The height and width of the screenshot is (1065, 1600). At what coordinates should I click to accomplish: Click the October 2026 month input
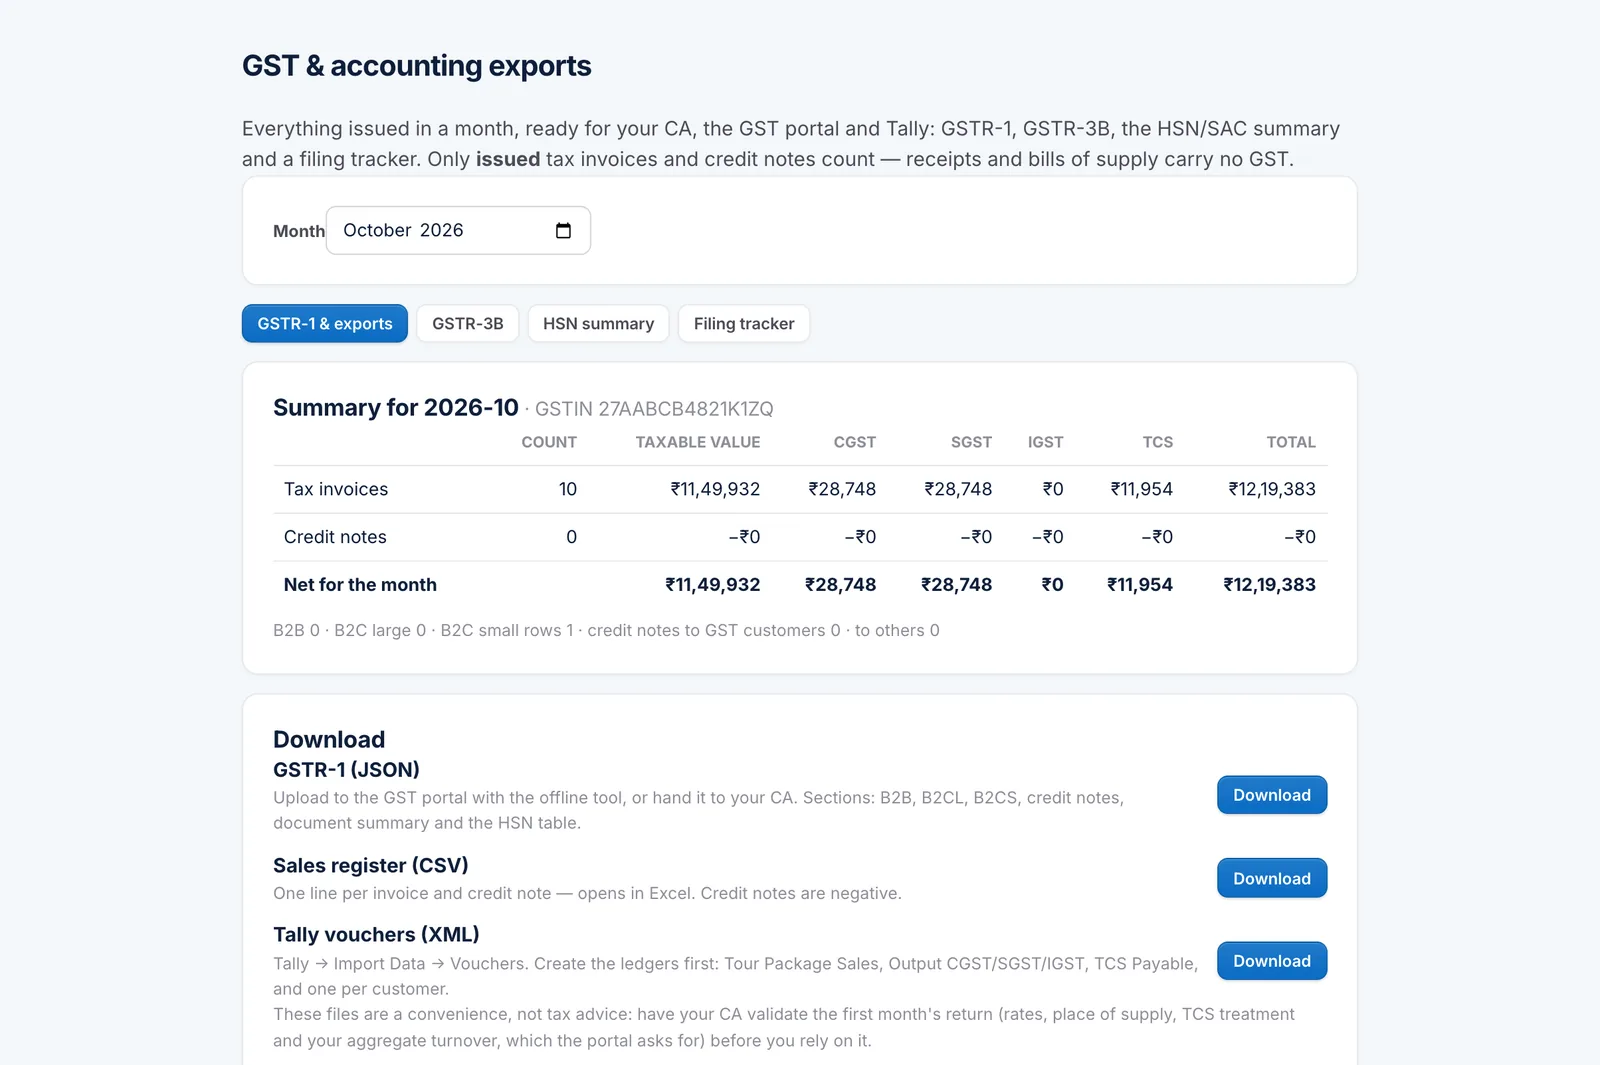pyautogui.click(x=458, y=231)
